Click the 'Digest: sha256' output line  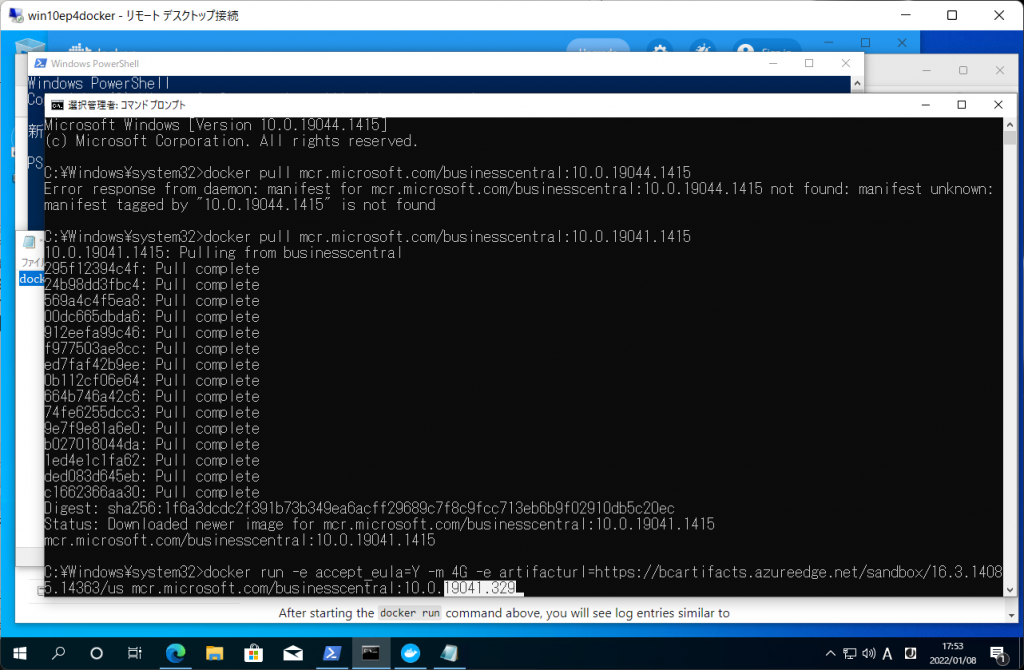coord(359,508)
